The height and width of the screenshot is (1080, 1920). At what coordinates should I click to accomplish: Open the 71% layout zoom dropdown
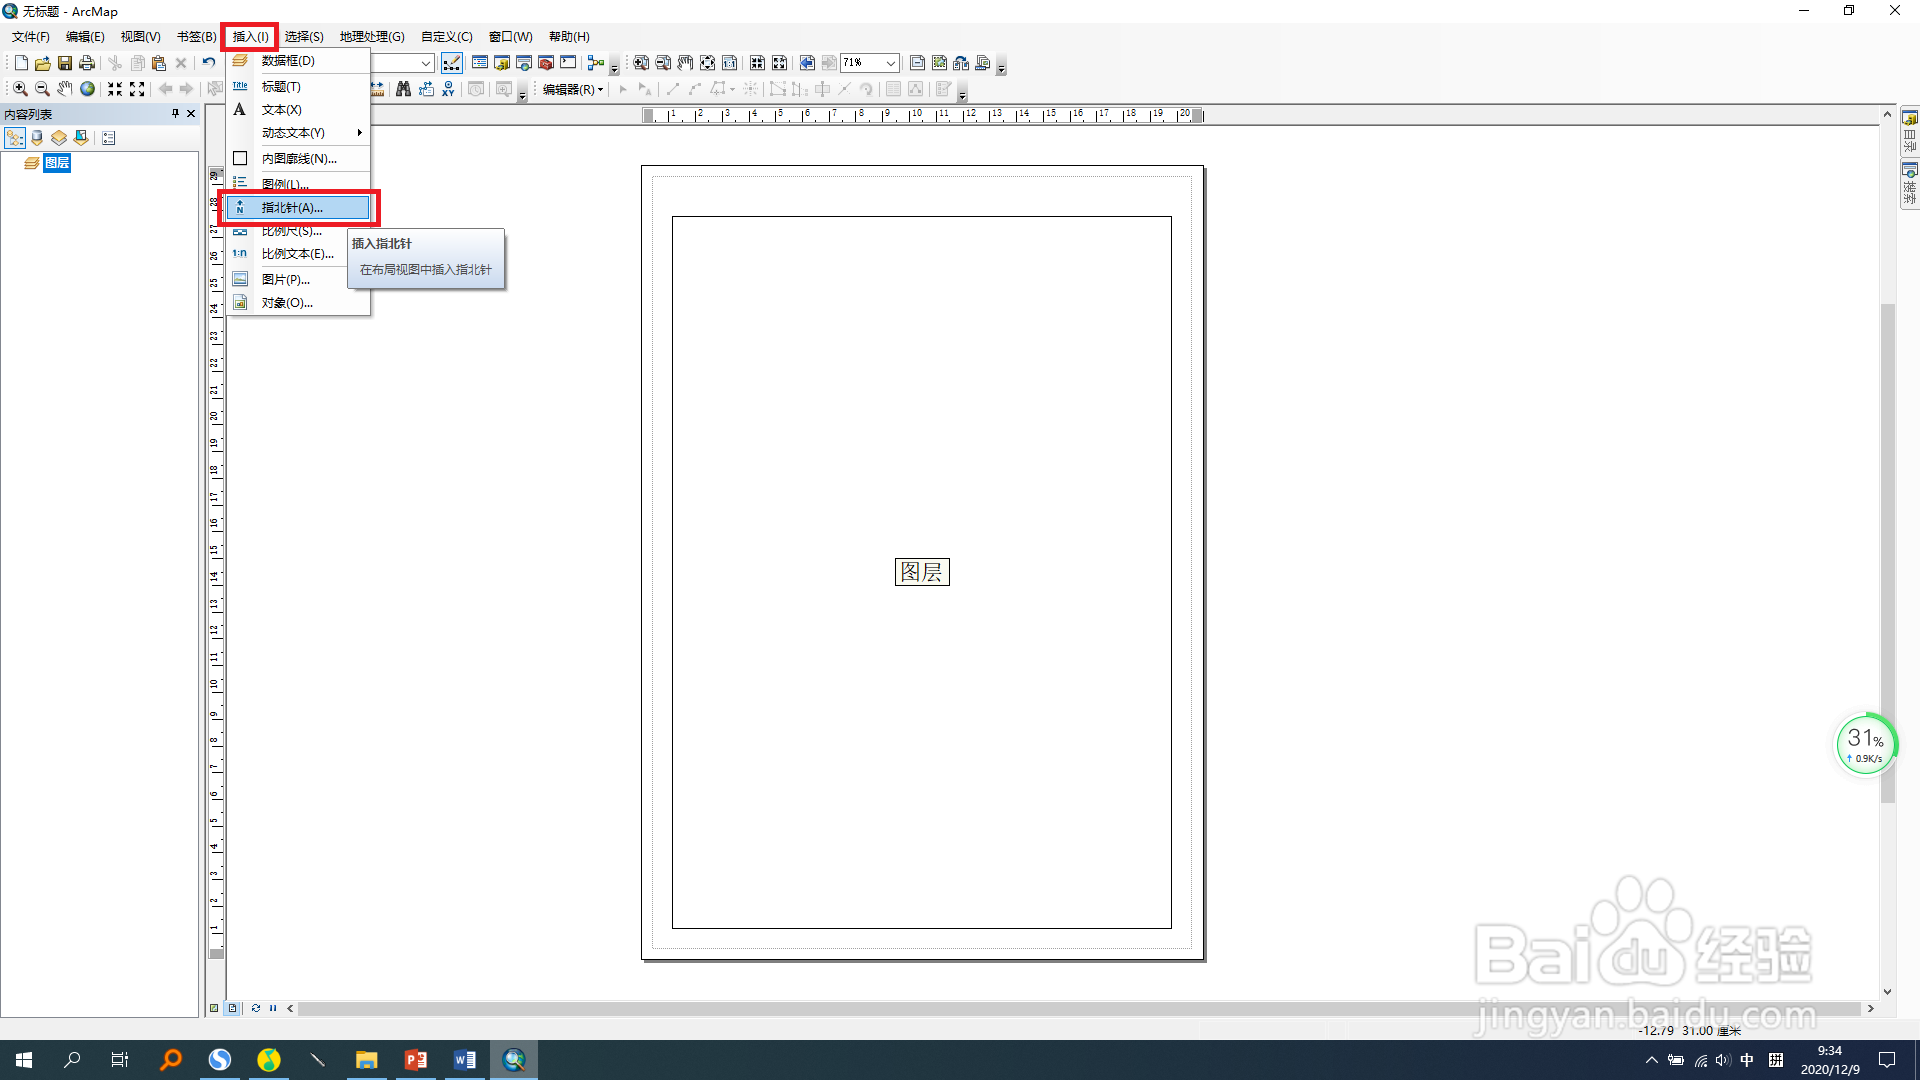point(890,63)
